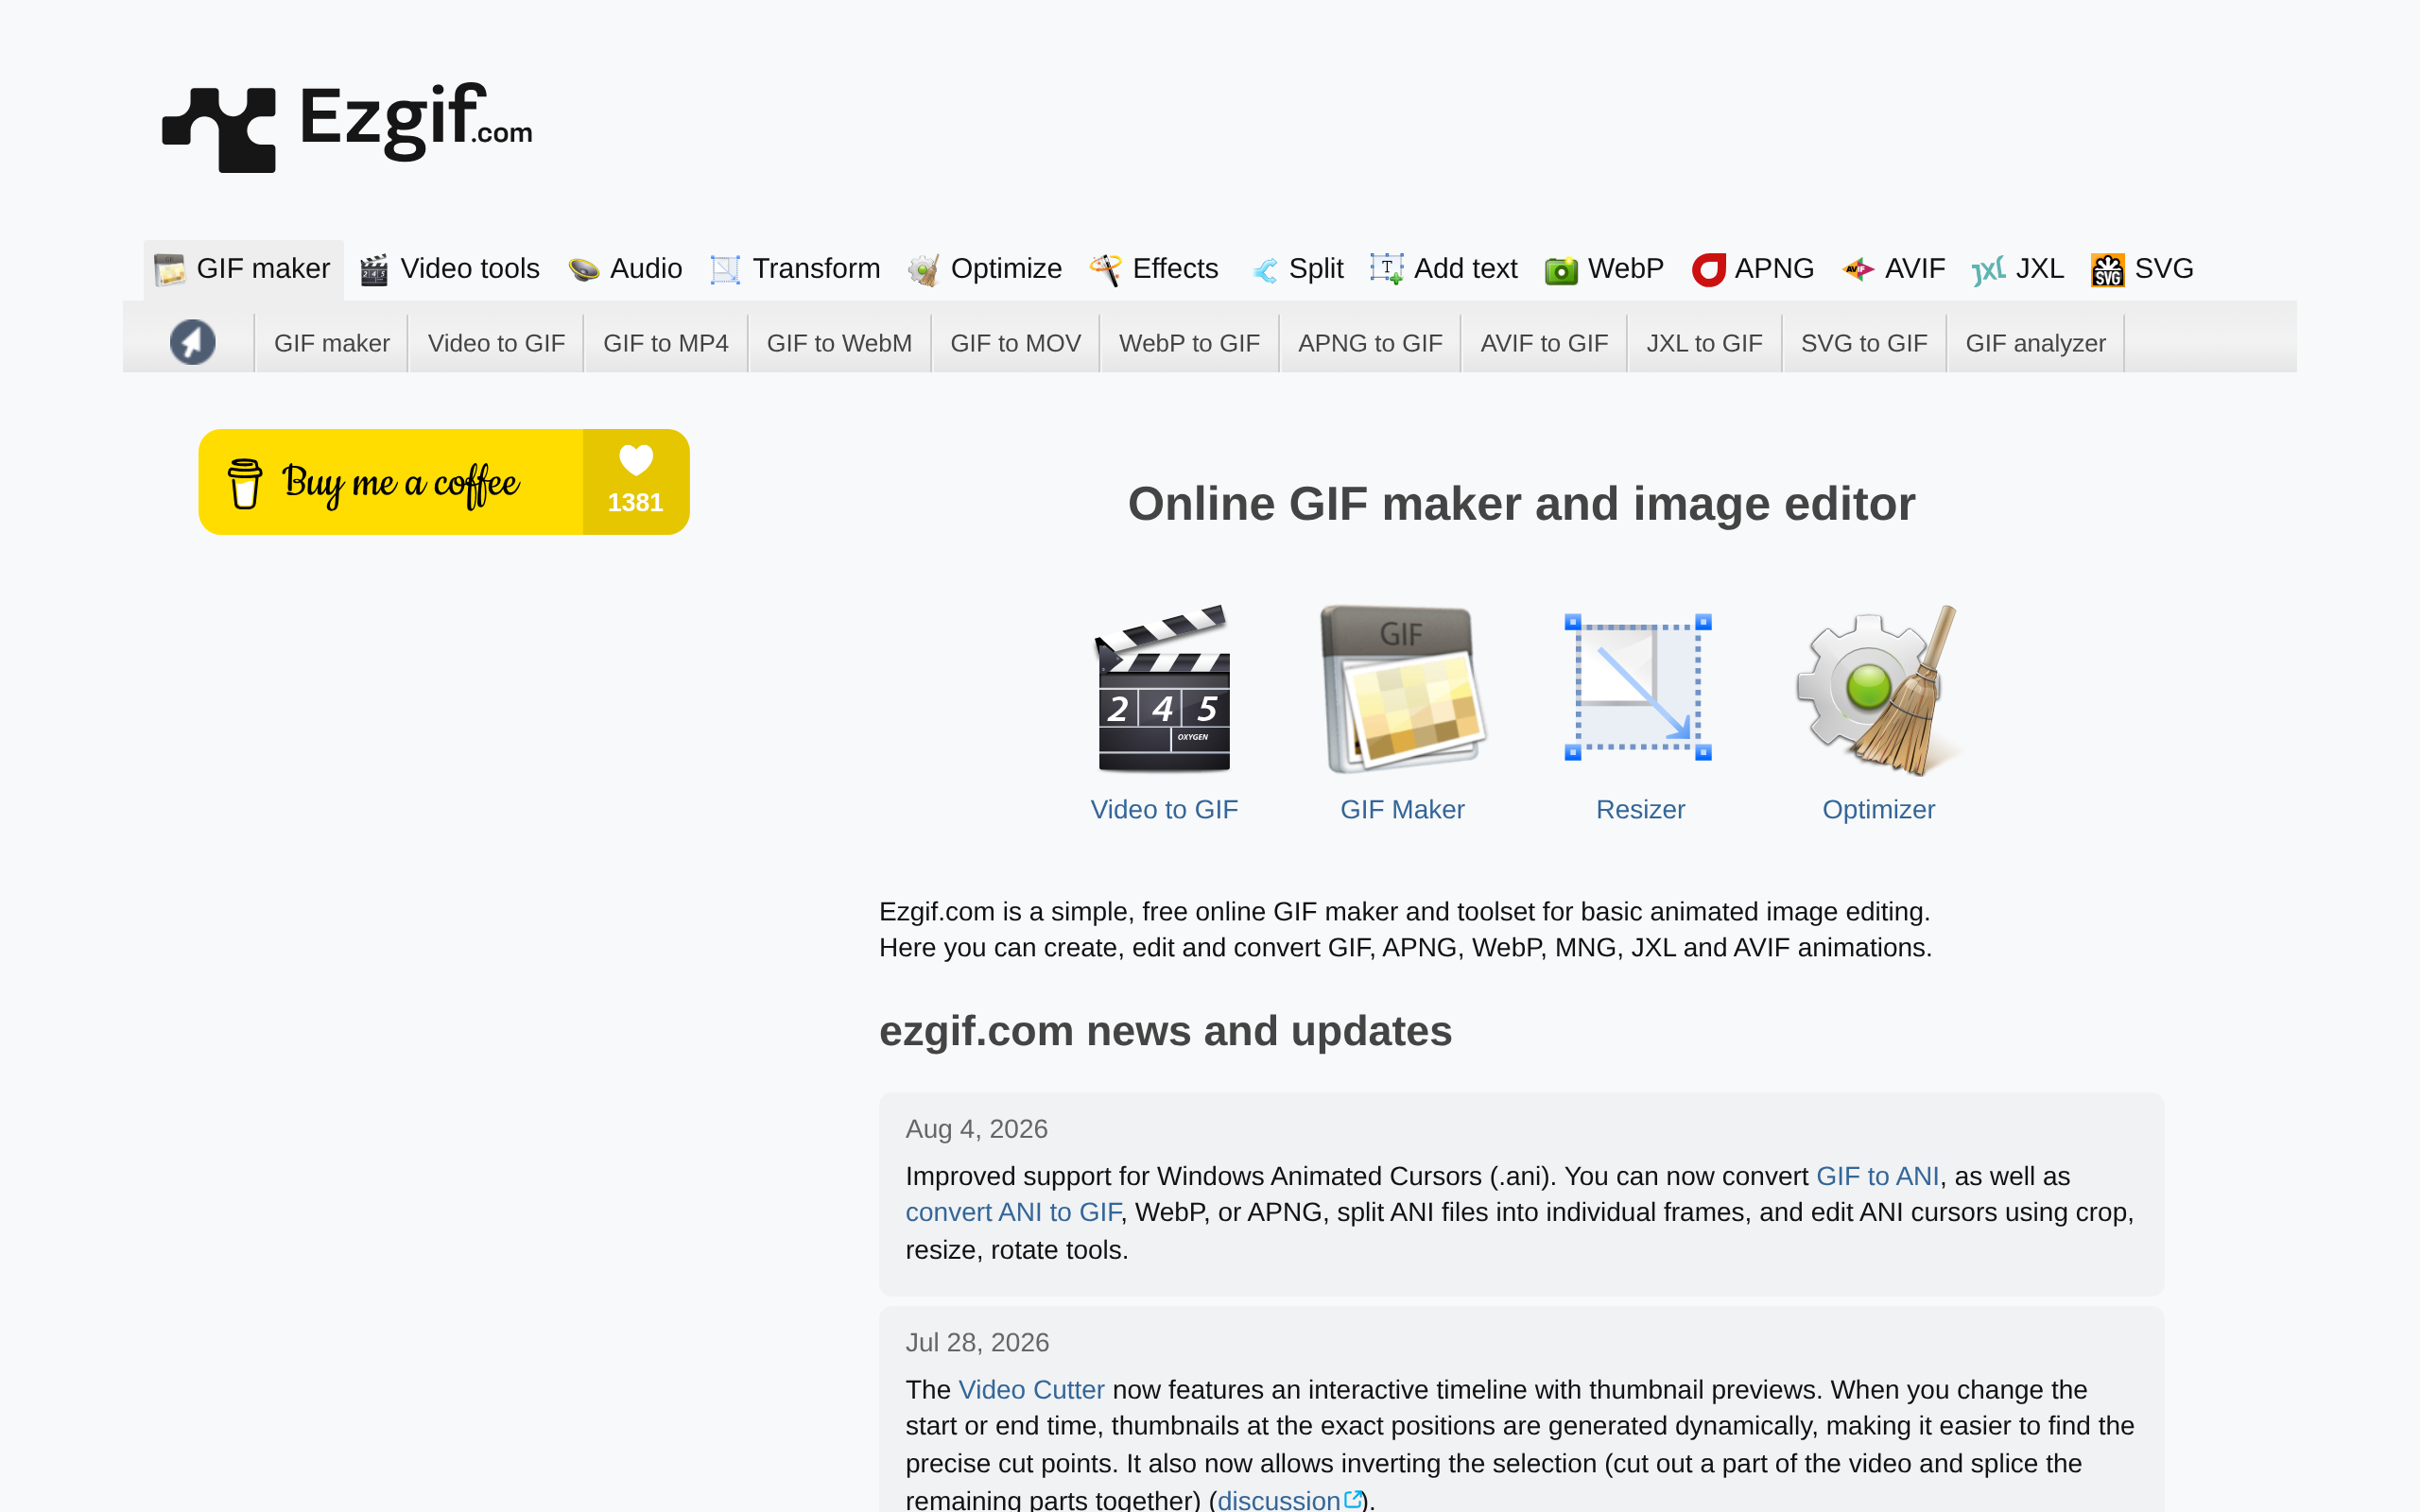Click the Audio speaker icon
Screen dimensions: 2420x1512
point(583,270)
